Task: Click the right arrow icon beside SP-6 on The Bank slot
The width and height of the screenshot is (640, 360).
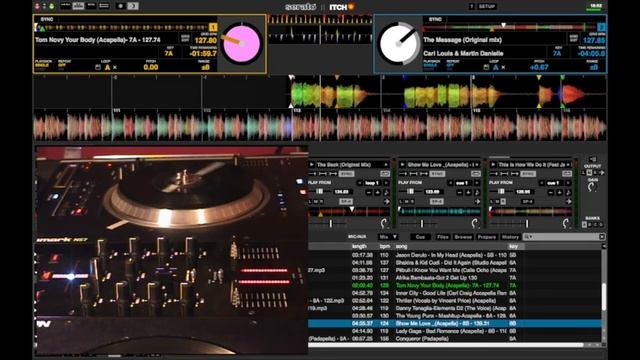Action: click(386, 201)
